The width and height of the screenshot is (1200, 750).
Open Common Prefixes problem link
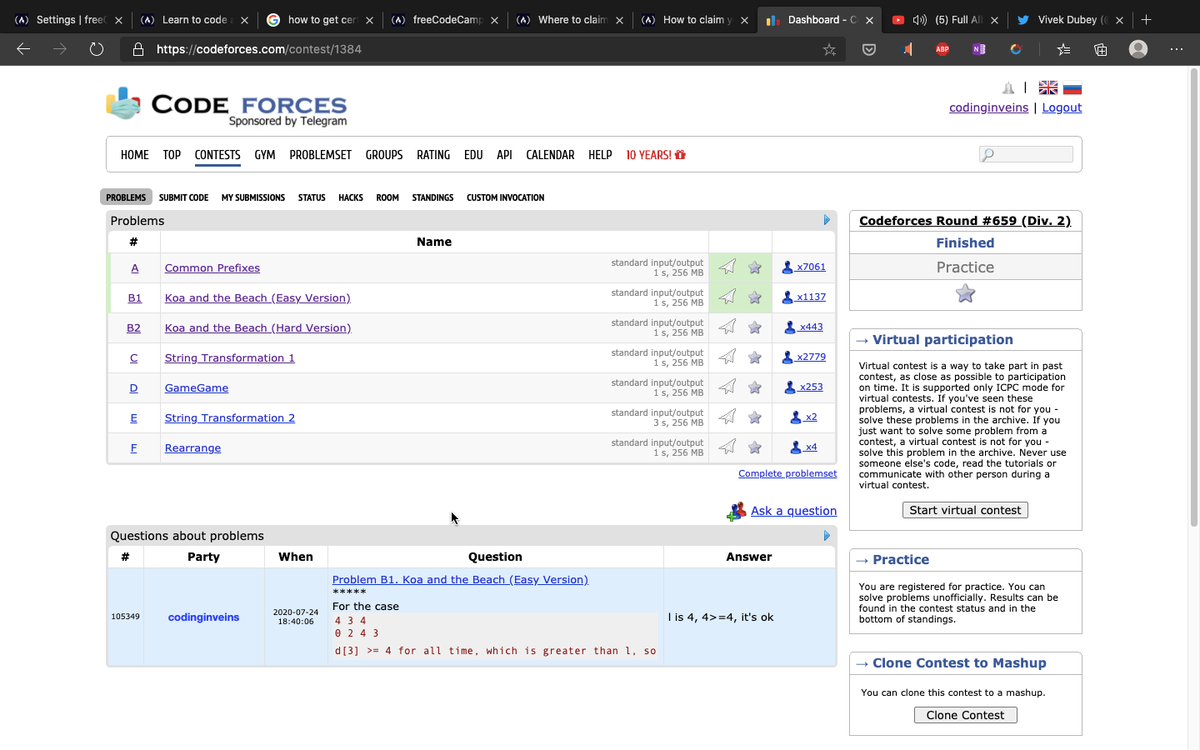(x=212, y=268)
